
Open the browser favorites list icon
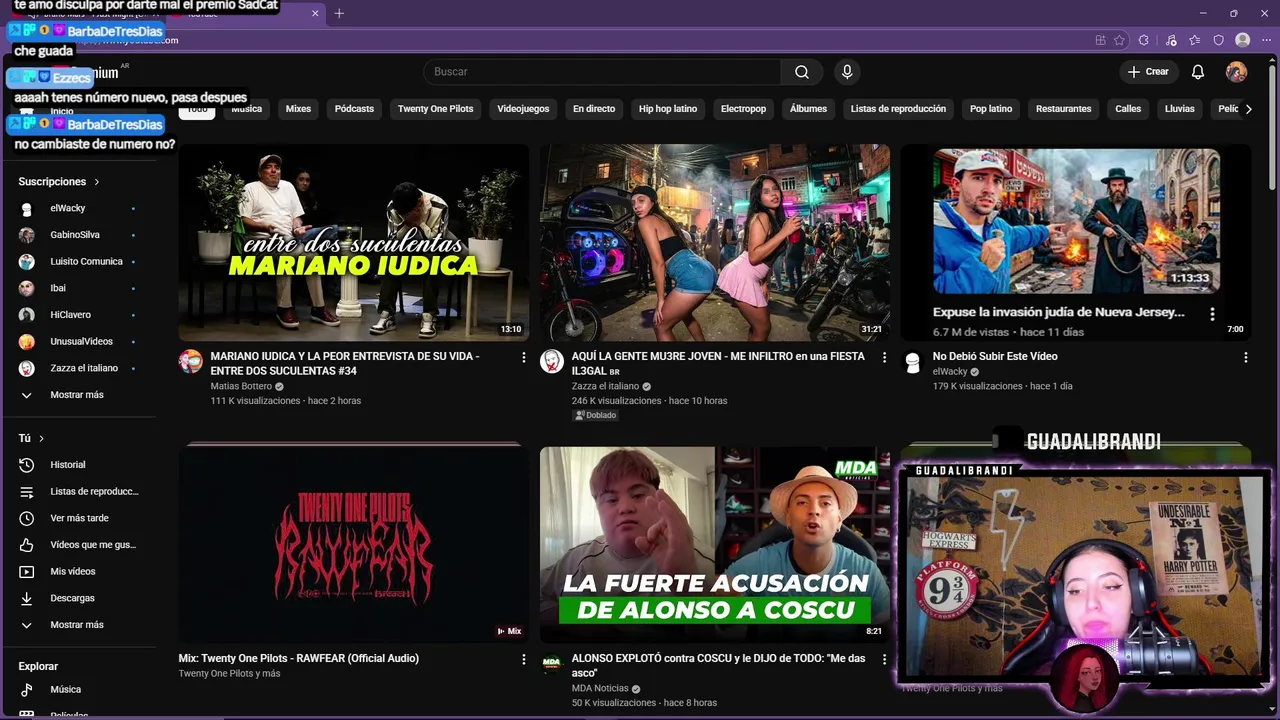click(x=1195, y=40)
